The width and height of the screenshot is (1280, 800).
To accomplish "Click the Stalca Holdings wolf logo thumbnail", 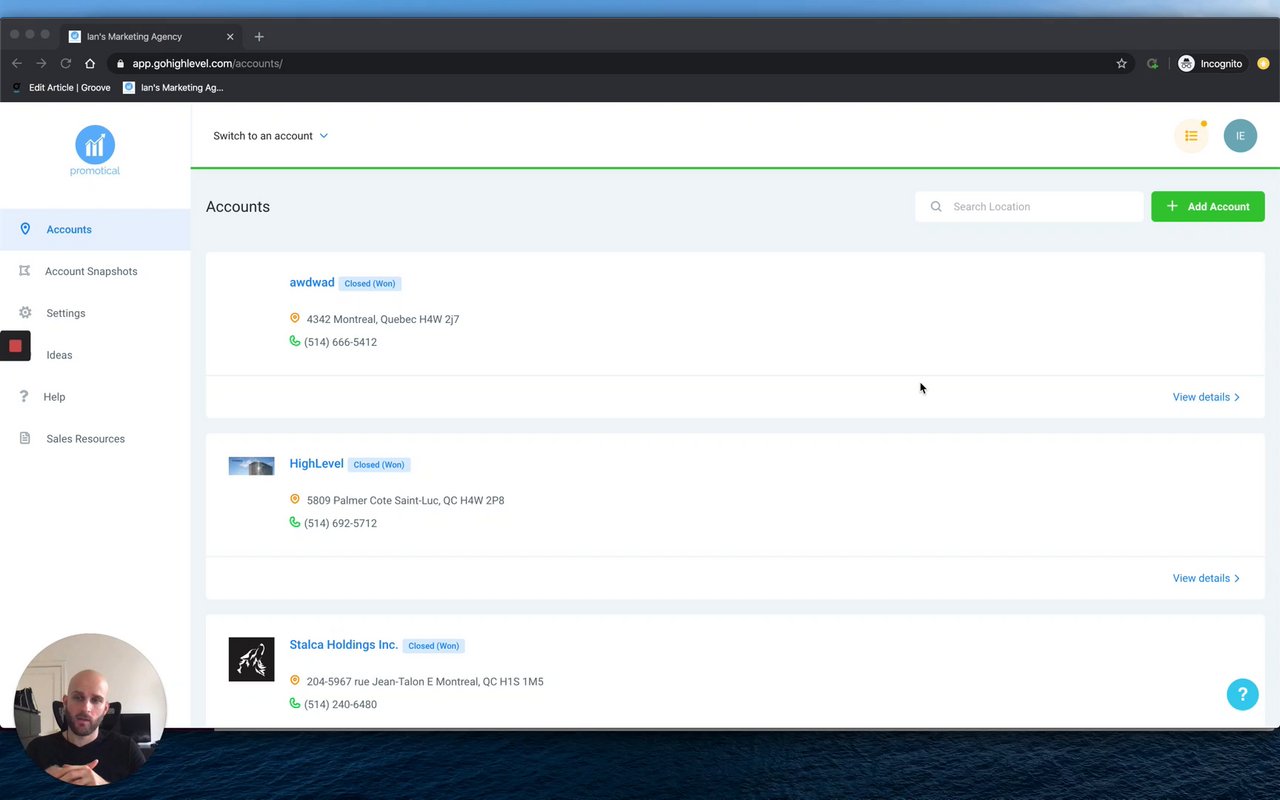I will [x=251, y=659].
